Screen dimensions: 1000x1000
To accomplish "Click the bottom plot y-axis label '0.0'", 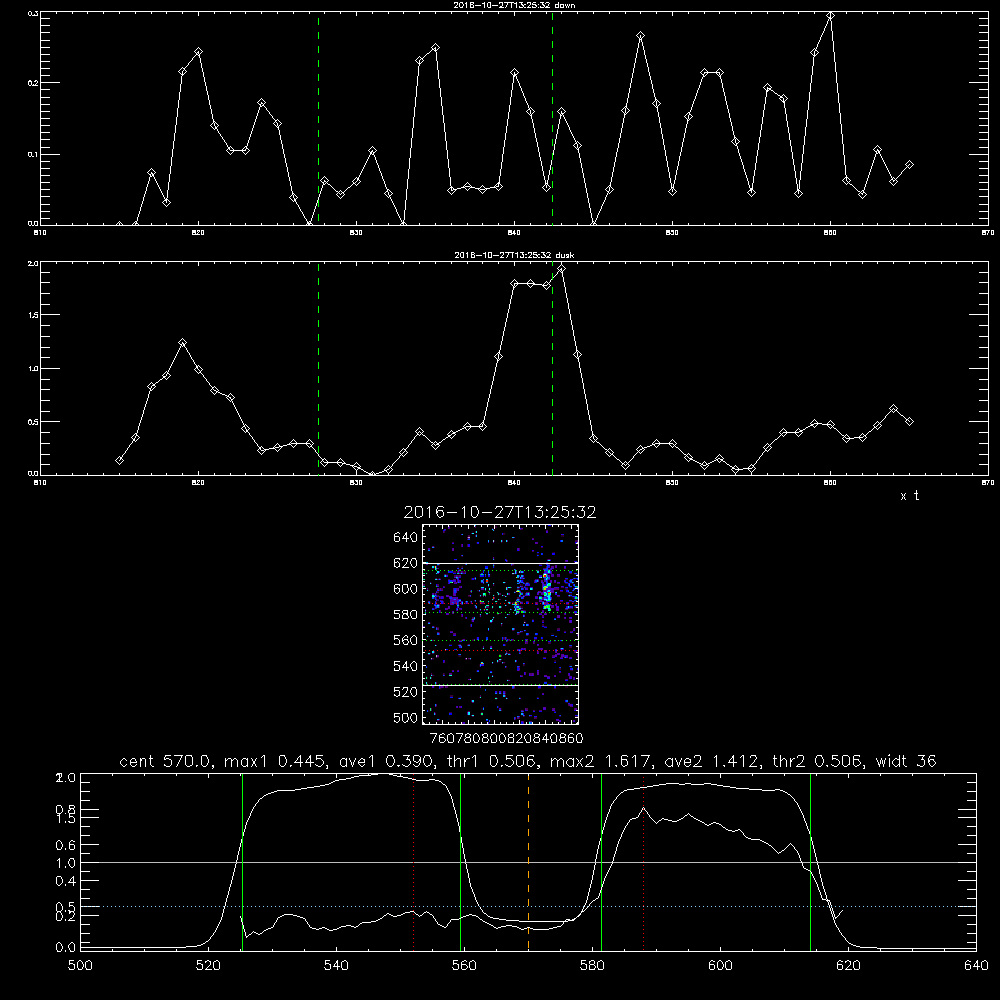I will click(66, 948).
